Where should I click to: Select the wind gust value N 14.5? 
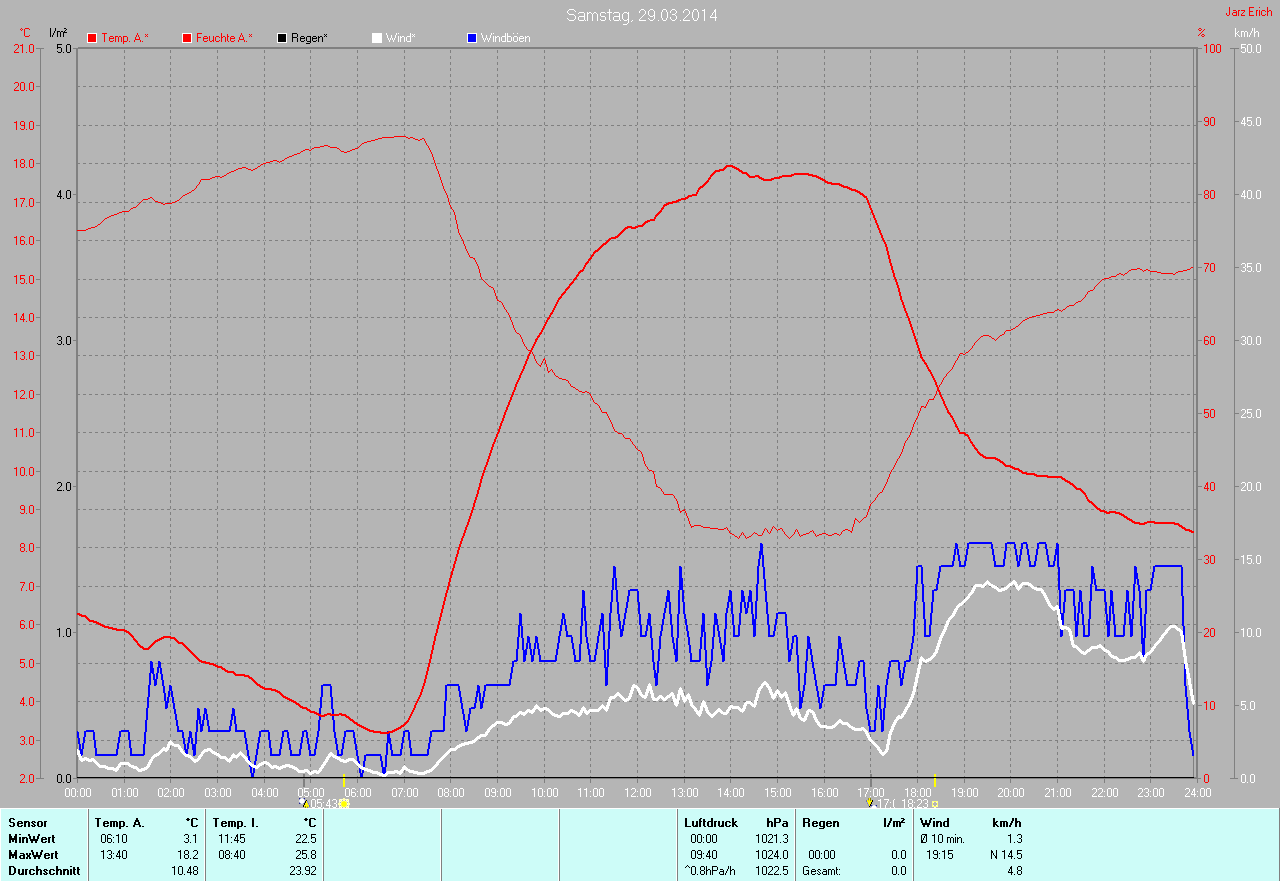1004,855
